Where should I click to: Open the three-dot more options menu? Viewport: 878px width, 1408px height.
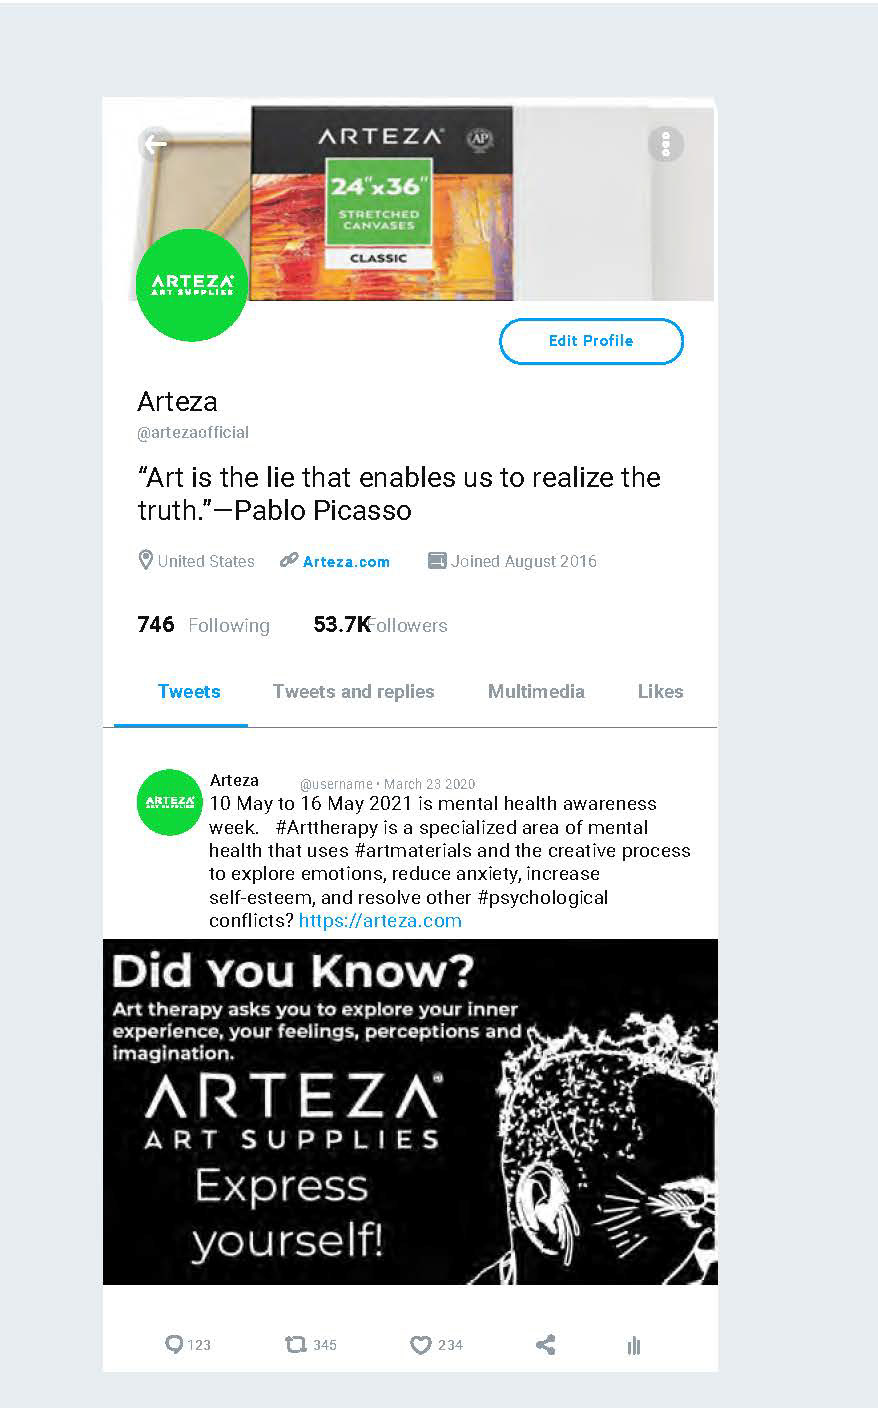click(665, 144)
